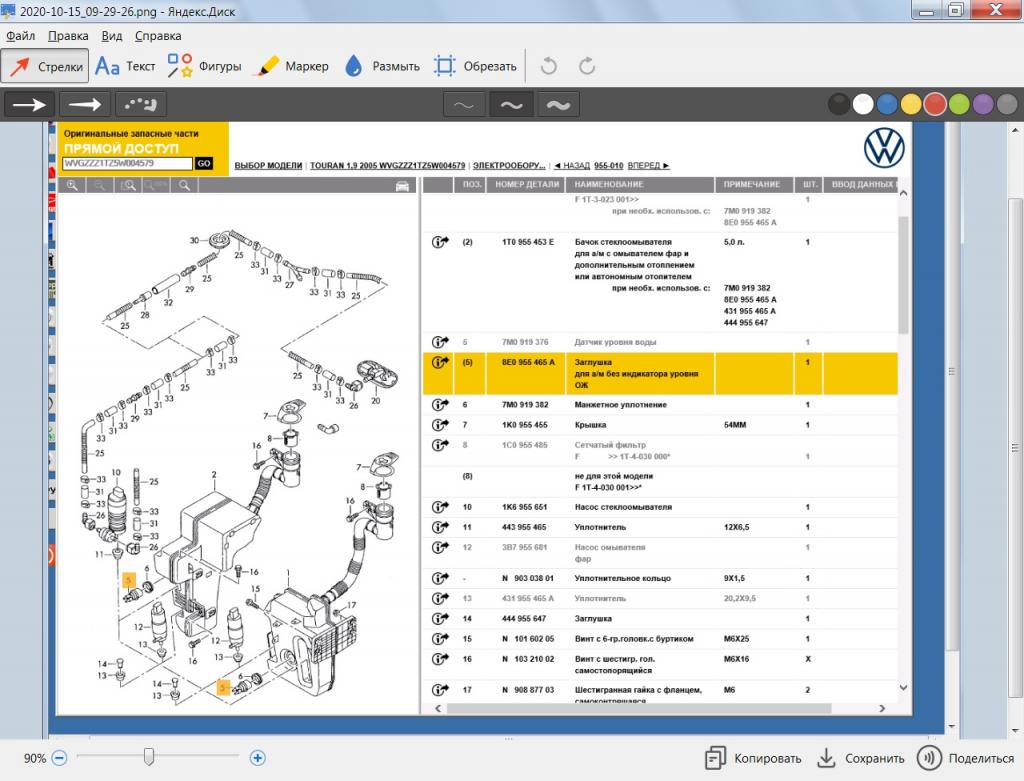1024x781 pixels.
Task: Select the Text (Текст) tool
Action: click(x=125, y=66)
